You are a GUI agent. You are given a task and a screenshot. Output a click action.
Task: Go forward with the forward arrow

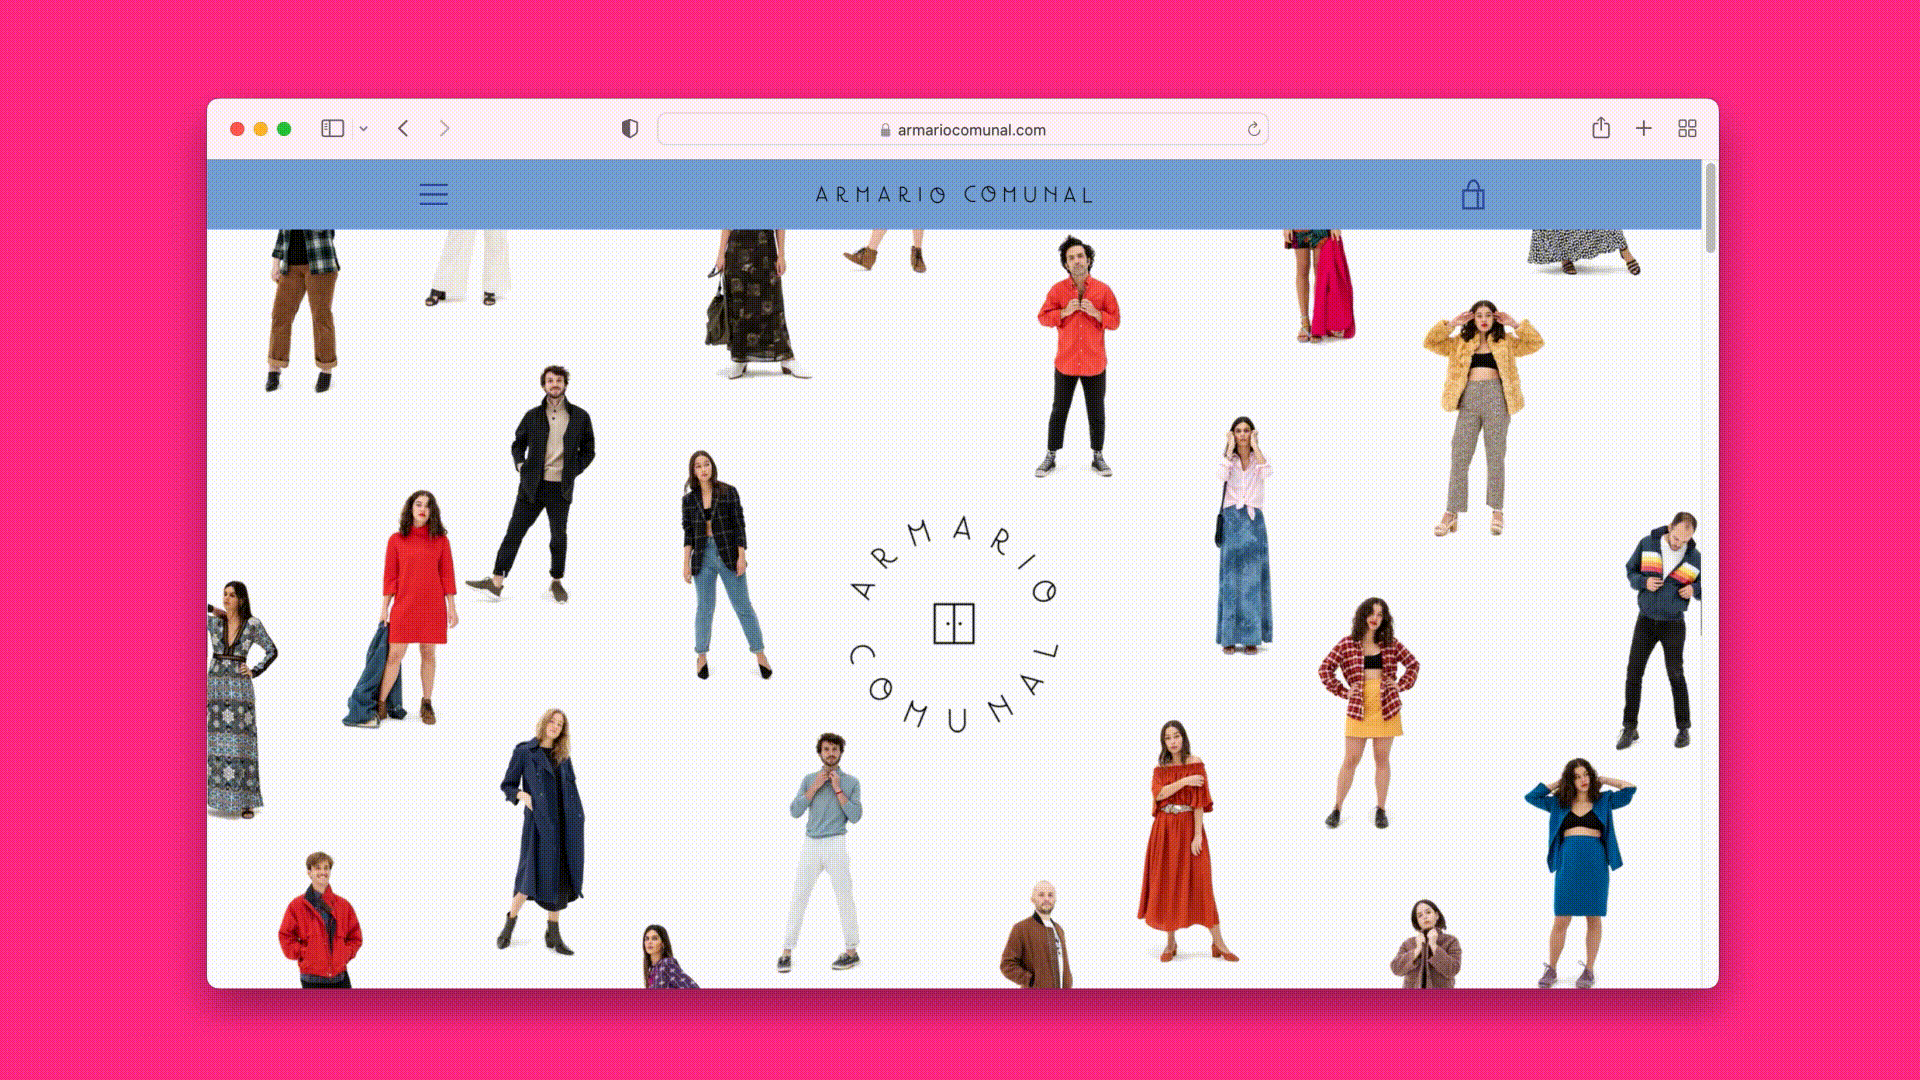(445, 128)
